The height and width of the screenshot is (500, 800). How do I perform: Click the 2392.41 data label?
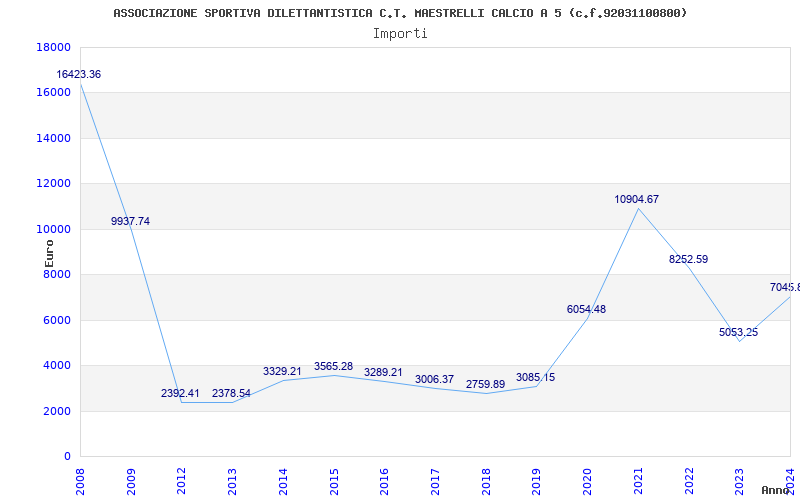(x=180, y=393)
